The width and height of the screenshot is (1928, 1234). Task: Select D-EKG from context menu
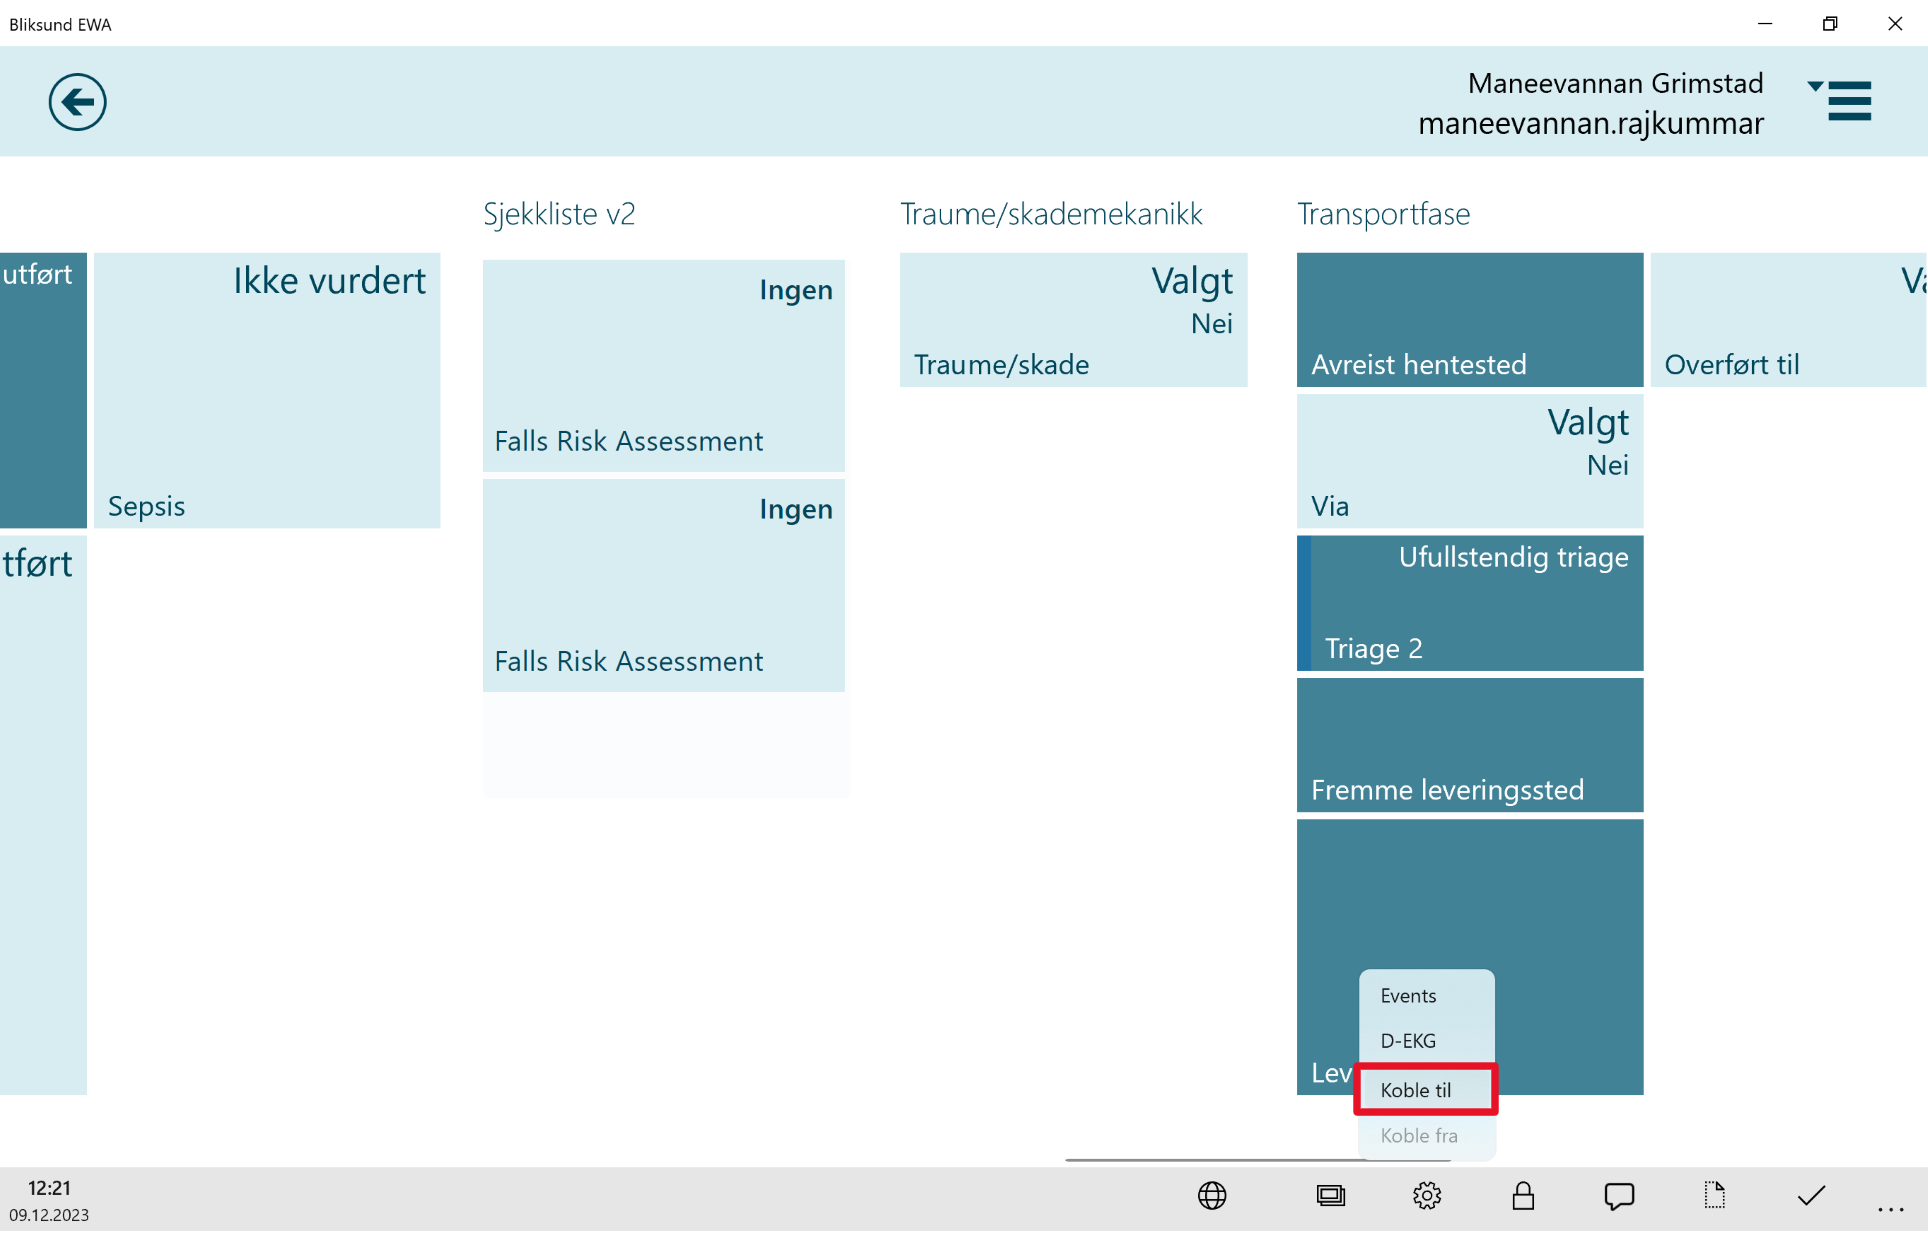point(1407,1040)
